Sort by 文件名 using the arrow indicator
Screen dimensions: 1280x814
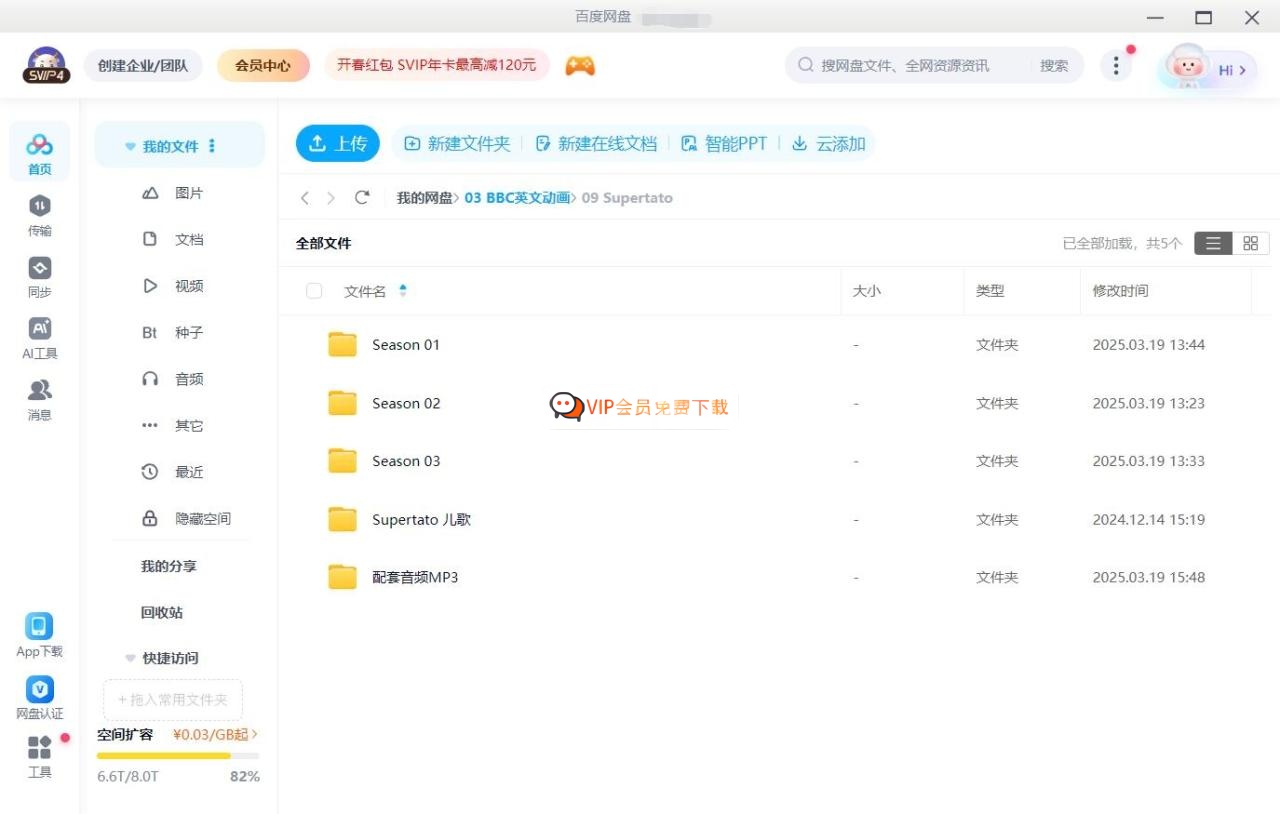coord(403,291)
